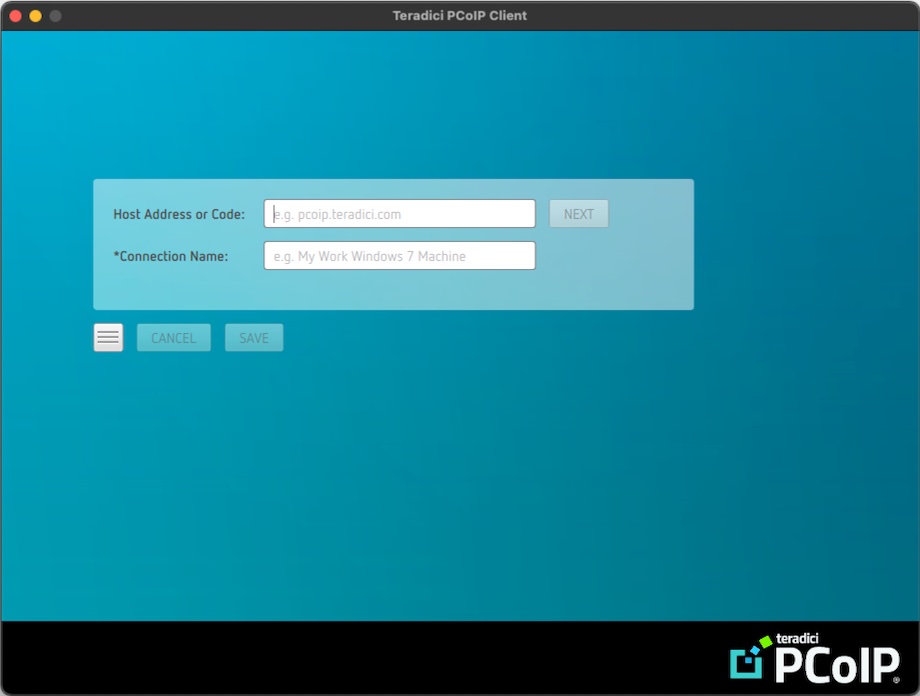The width and height of the screenshot is (920, 696).
Task: Hit the SAVE button
Action: pos(254,338)
